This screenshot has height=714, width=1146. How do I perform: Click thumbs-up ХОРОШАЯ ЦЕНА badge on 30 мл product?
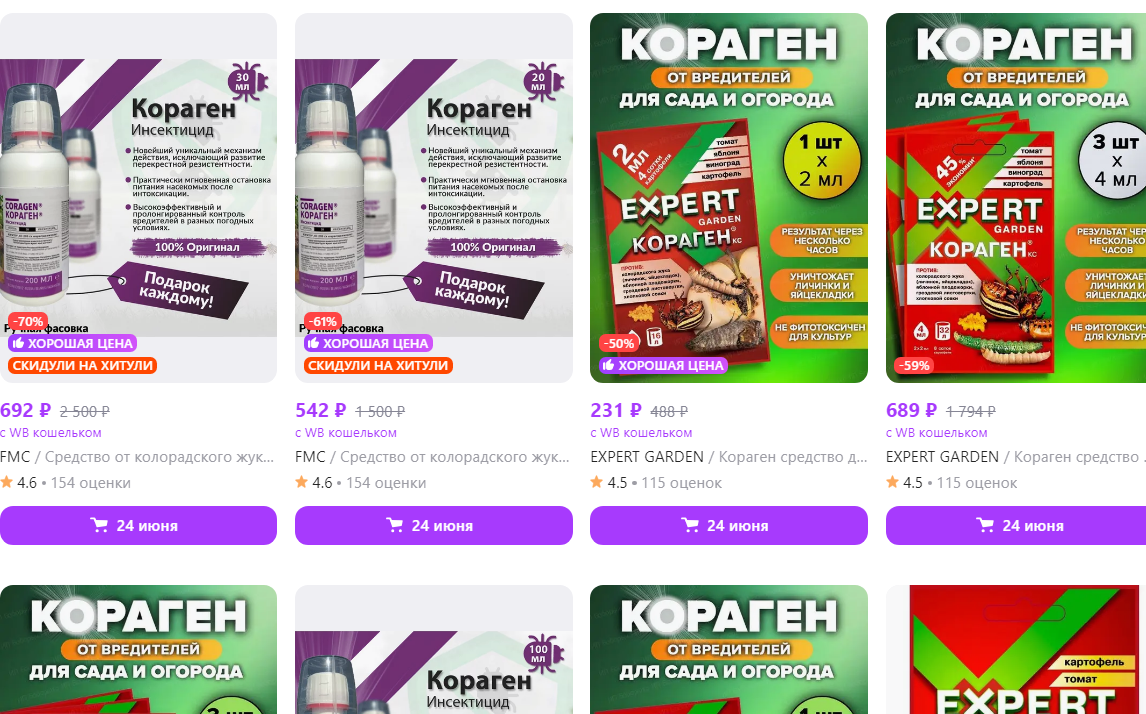72,343
